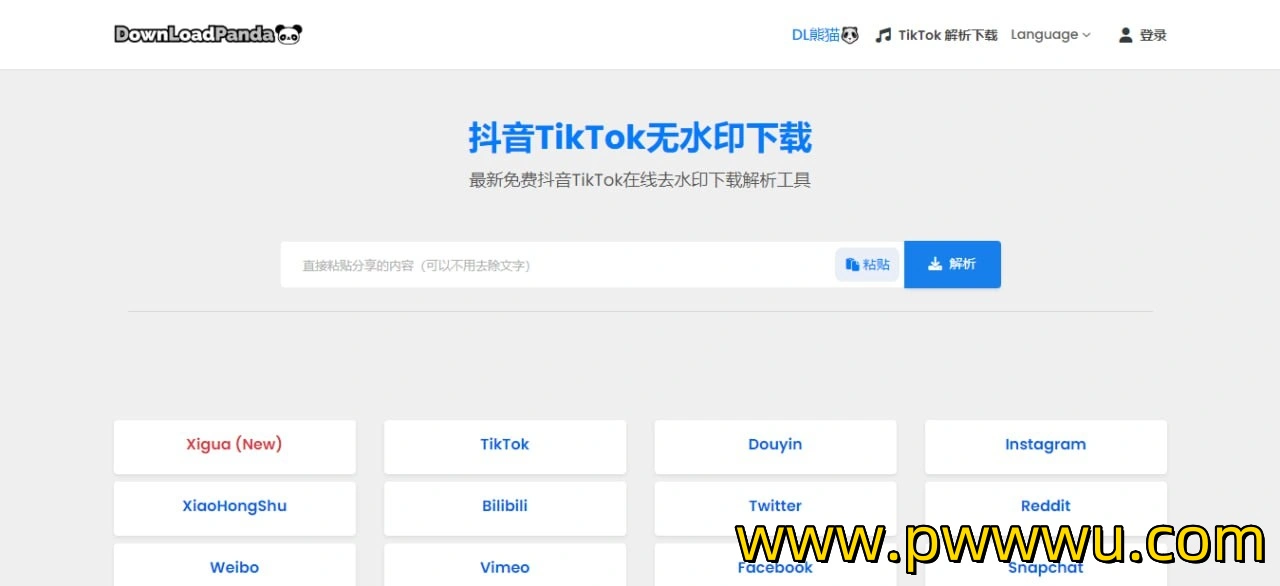Click the DownLoadPanda logo
The image size is (1280, 586).
[208, 34]
